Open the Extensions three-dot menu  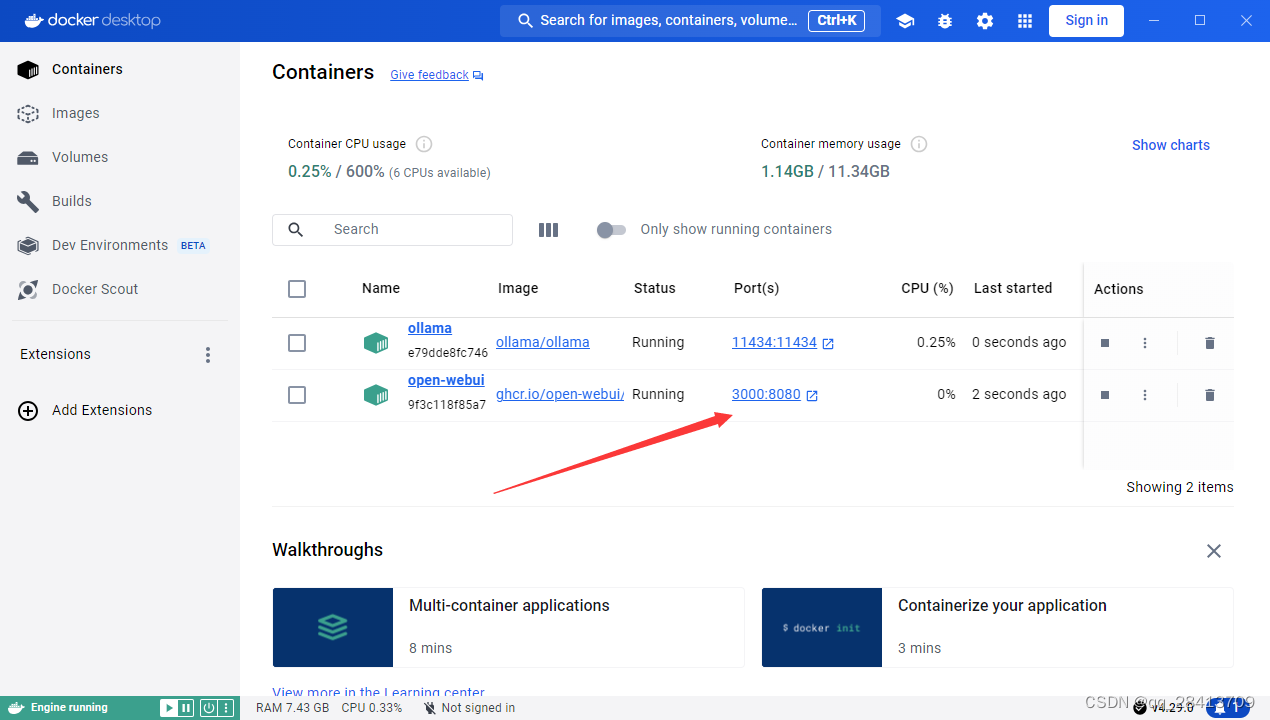click(208, 355)
